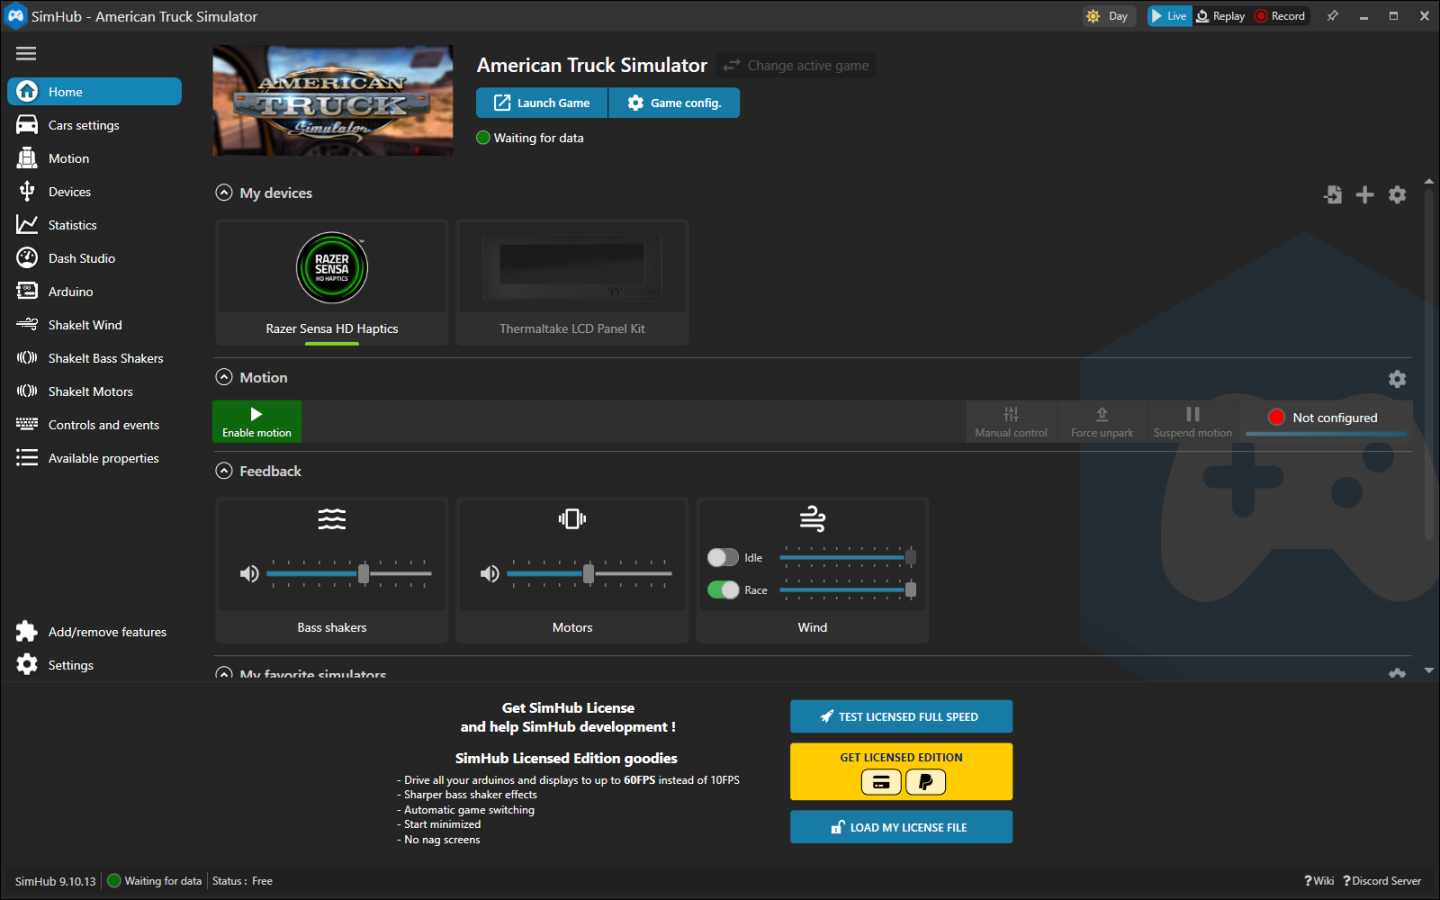Open Statistics in the sidebar
Screen dimensions: 1440x900
tap(94, 225)
